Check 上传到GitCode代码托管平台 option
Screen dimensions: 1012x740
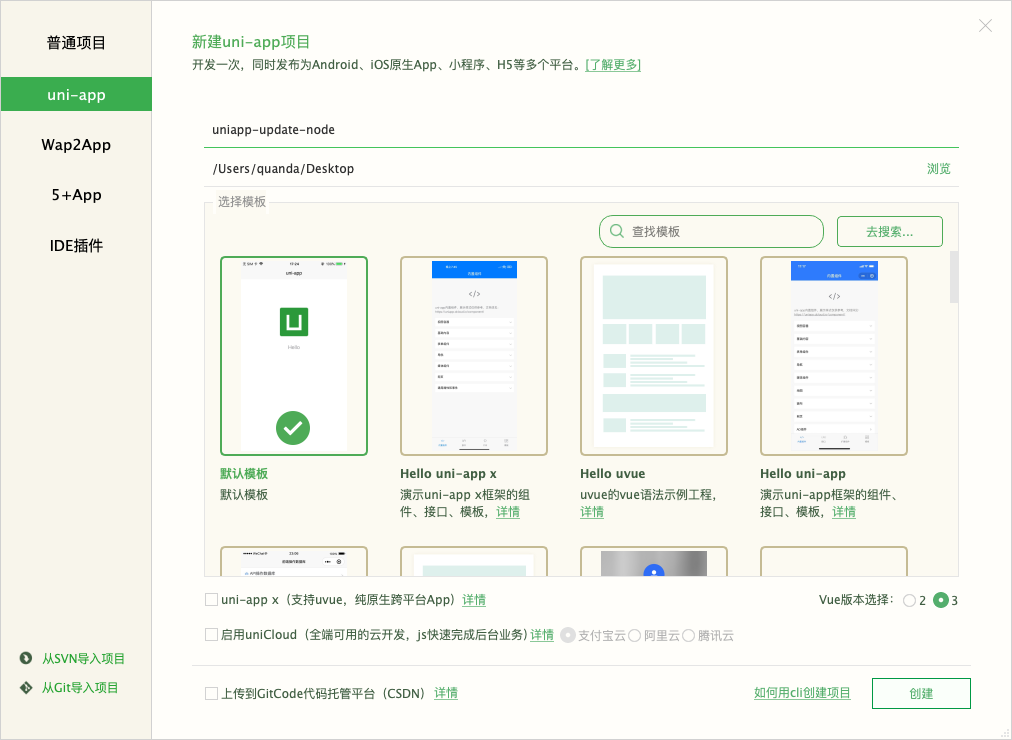(x=211, y=694)
